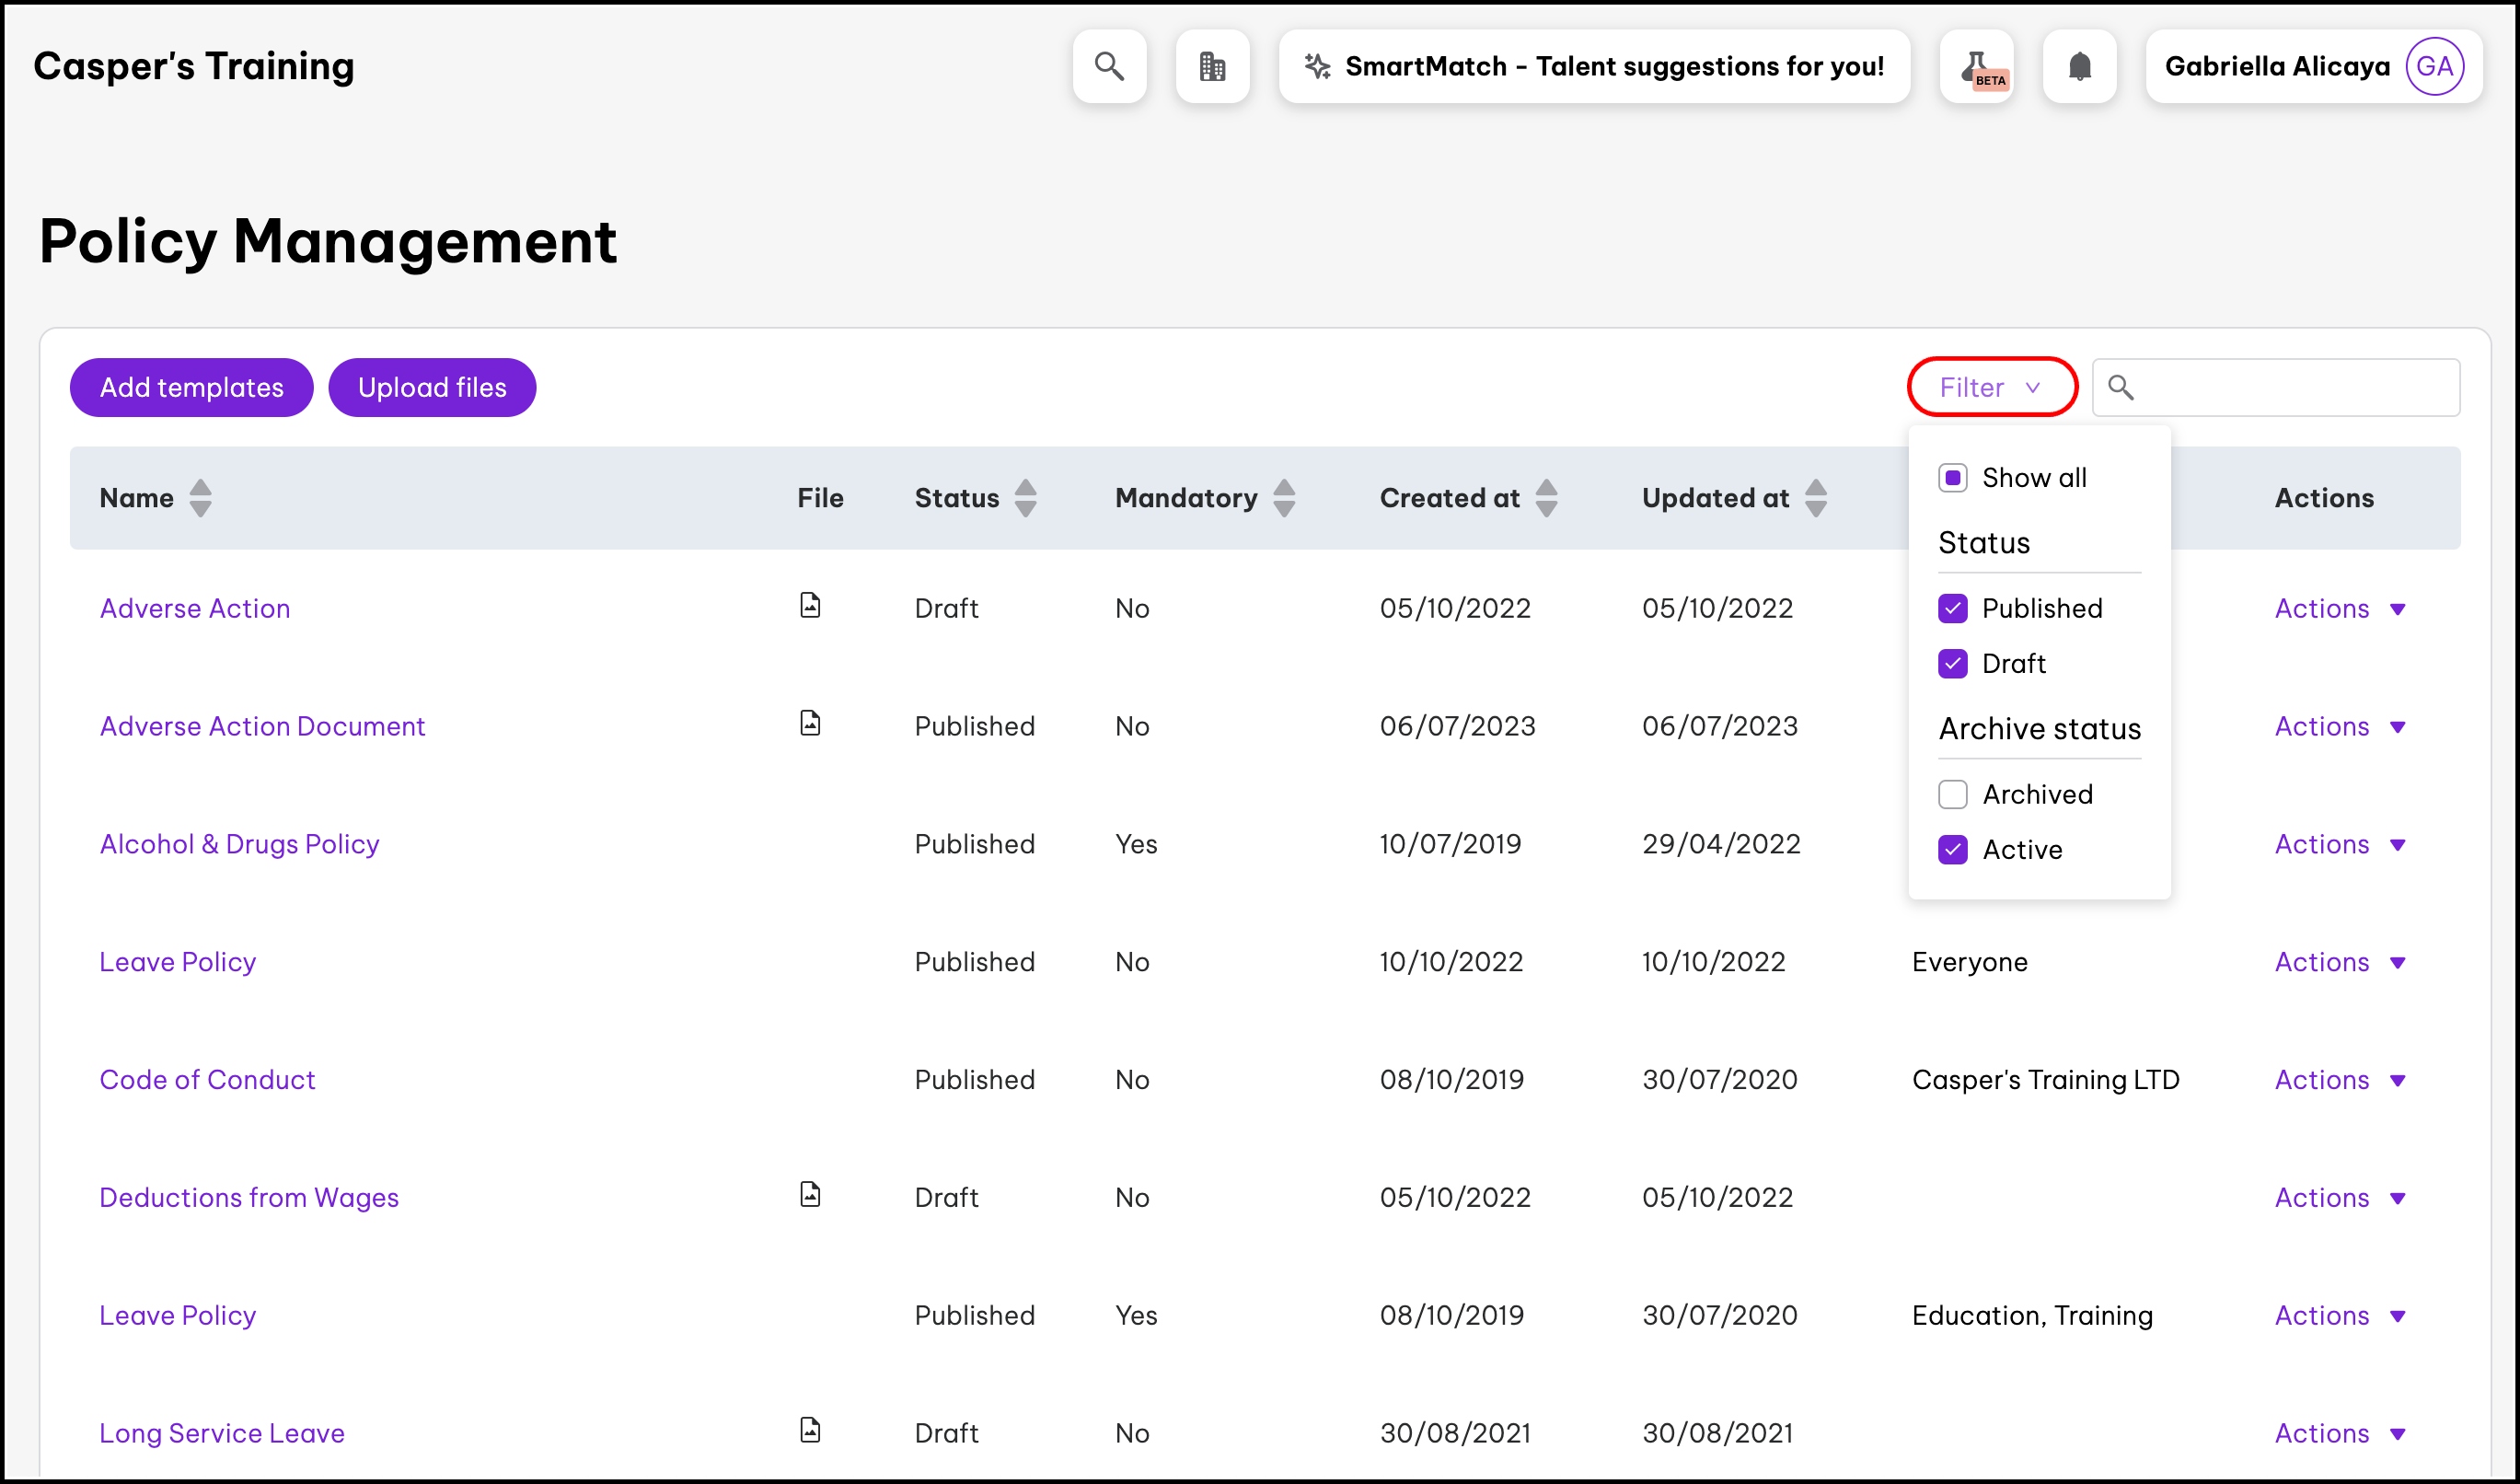The height and width of the screenshot is (1484, 2520).
Task: Open file icon for Adverse Action Document
Action: coord(810,723)
